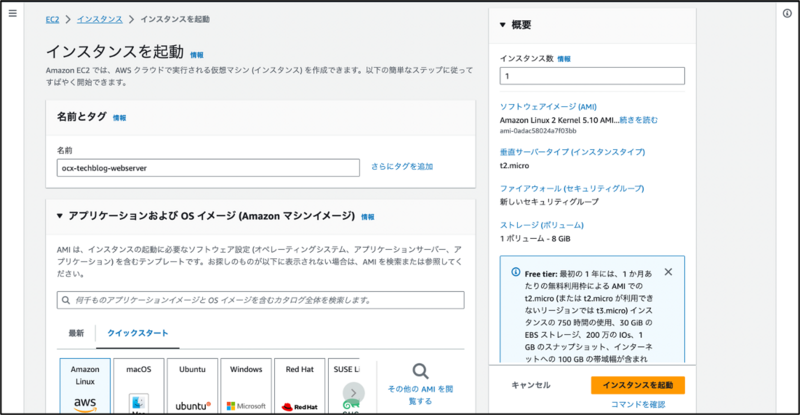Click コマンドを確認 link
800x415 pixels.
[x=638, y=404]
